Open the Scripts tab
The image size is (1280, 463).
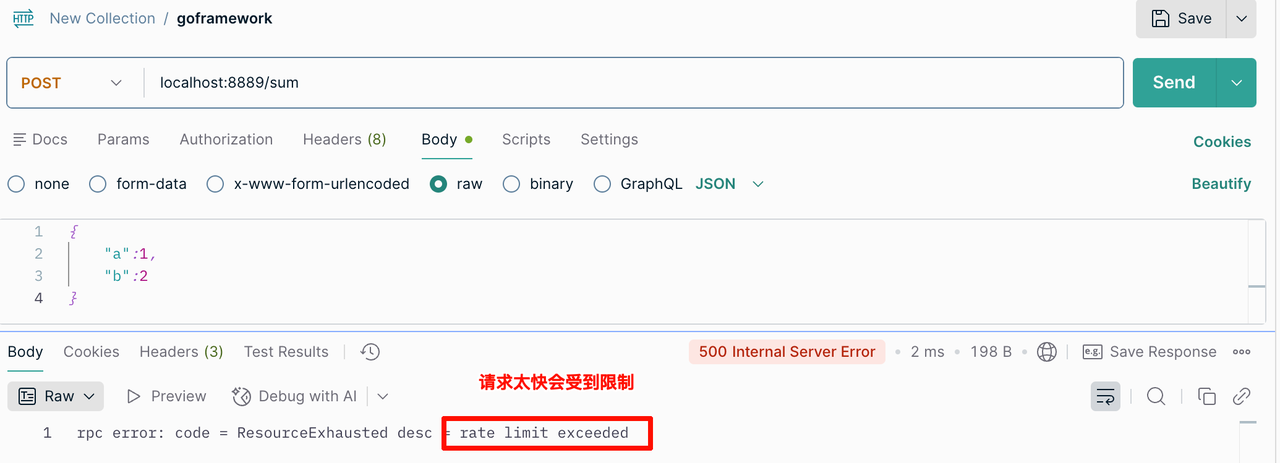[x=526, y=139]
